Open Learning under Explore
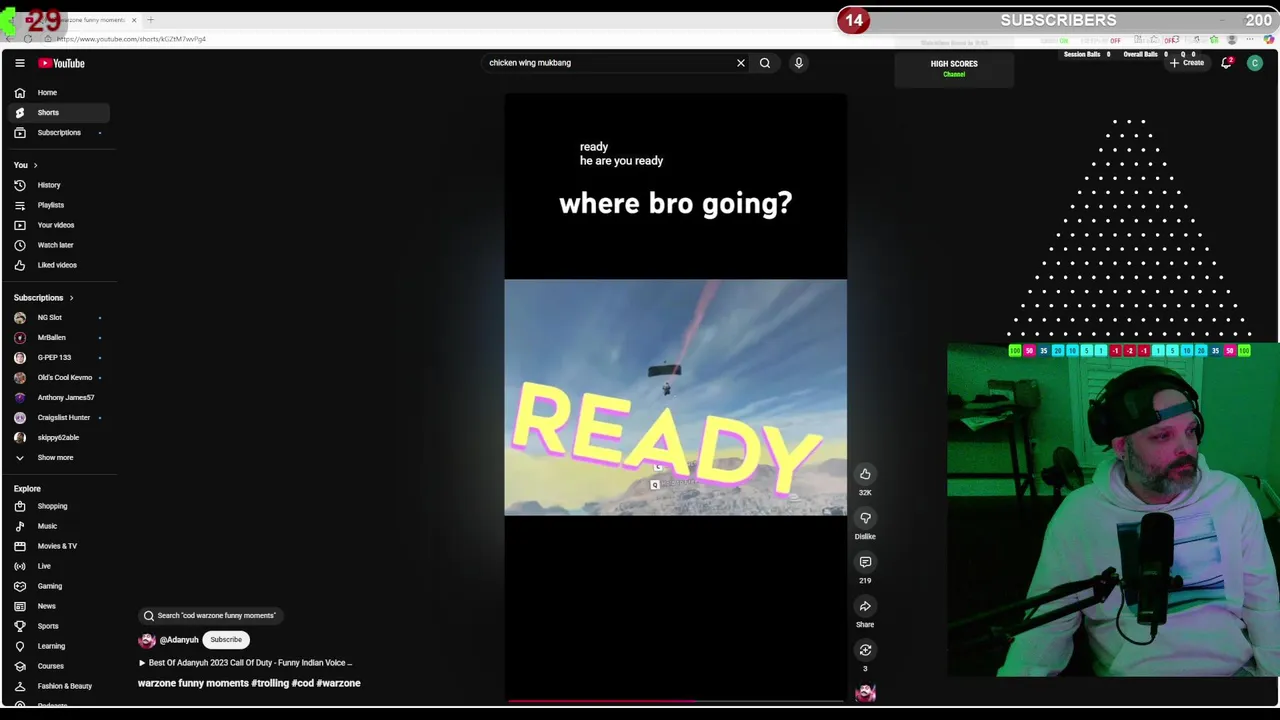Viewport: 1280px width, 720px height. (60, 646)
